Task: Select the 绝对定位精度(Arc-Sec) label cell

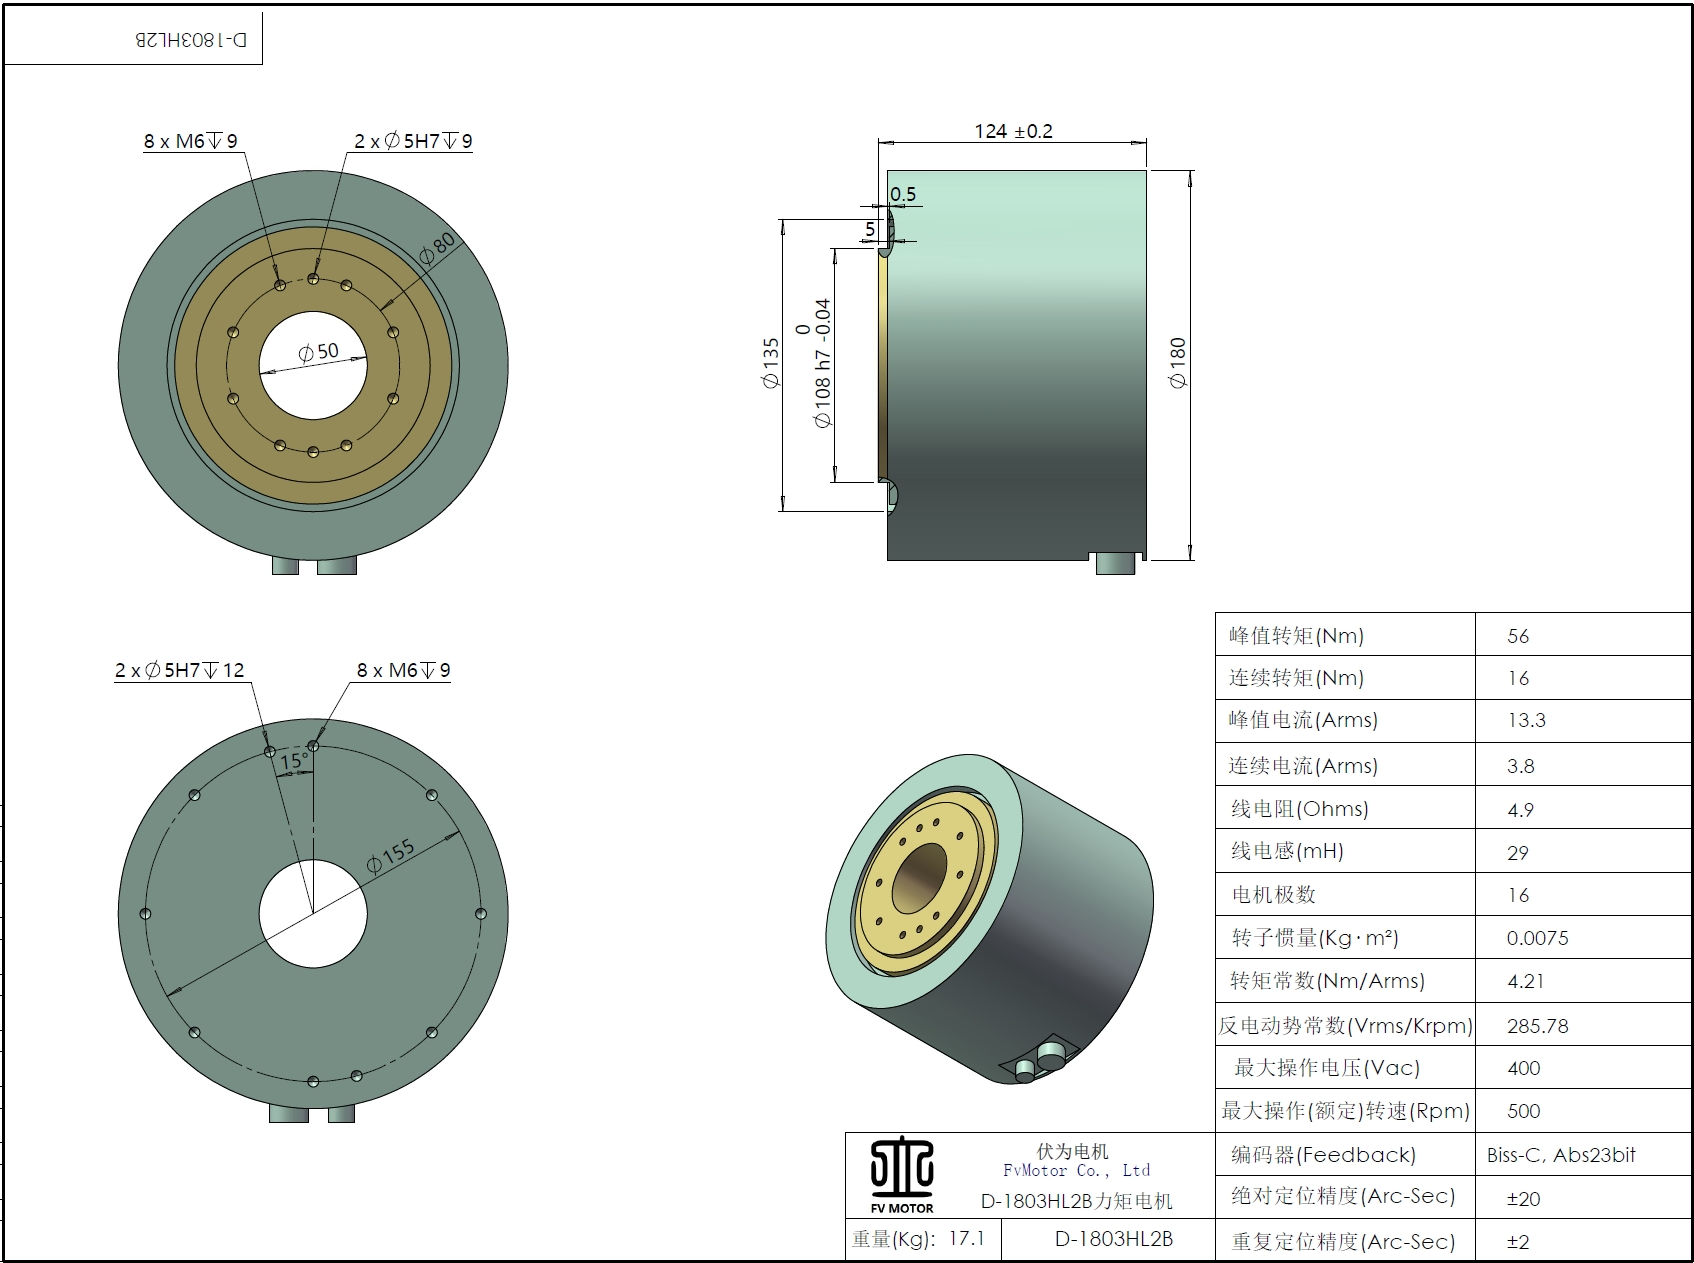Action: (1345, 1196)
